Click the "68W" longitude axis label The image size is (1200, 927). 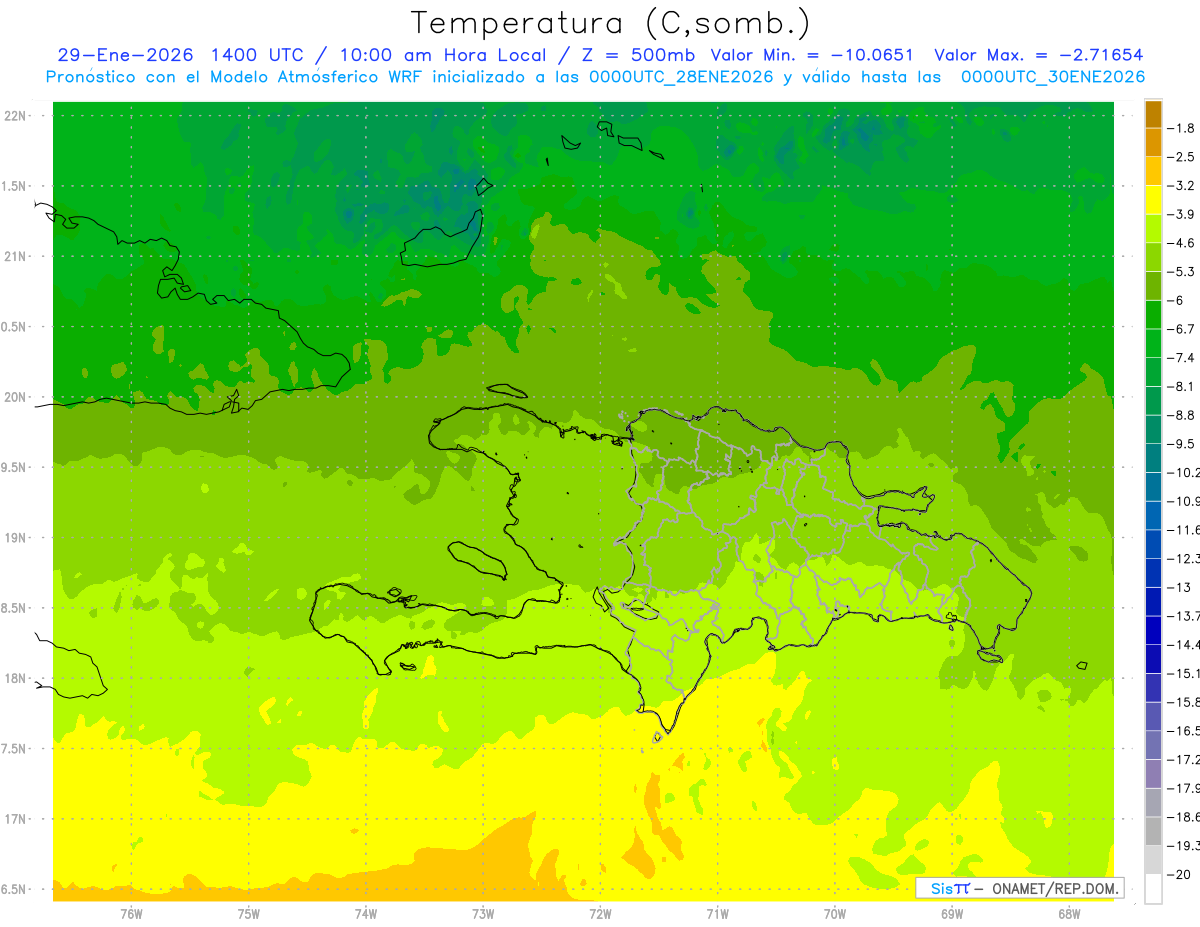(x=1069, y=914)
